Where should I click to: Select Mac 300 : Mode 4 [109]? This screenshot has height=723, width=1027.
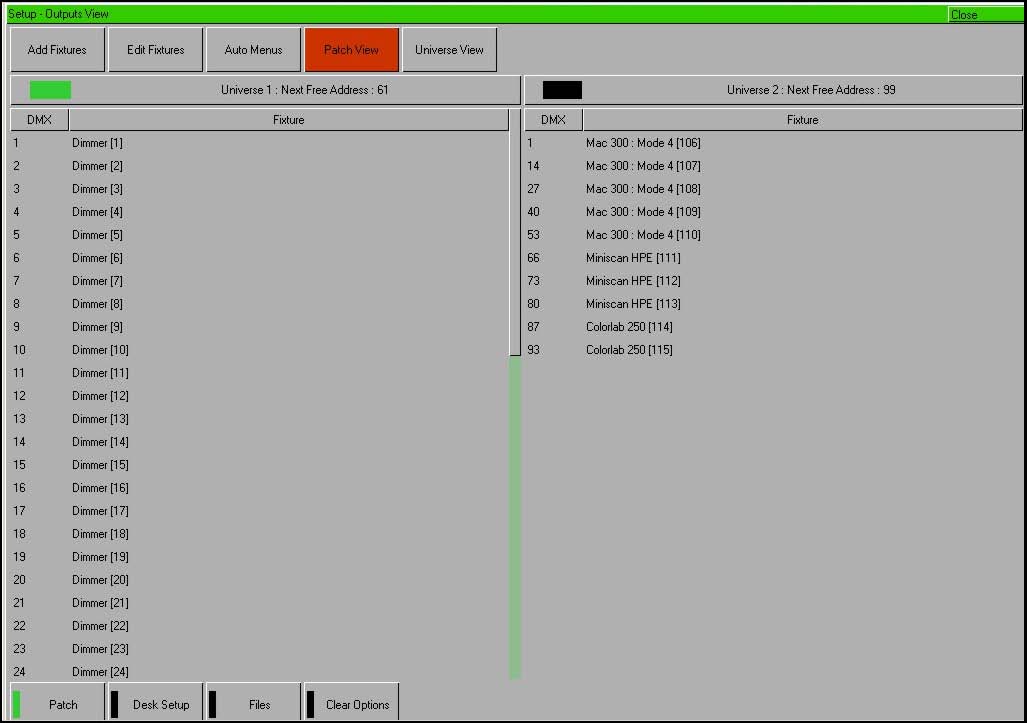tap(643, 212)
